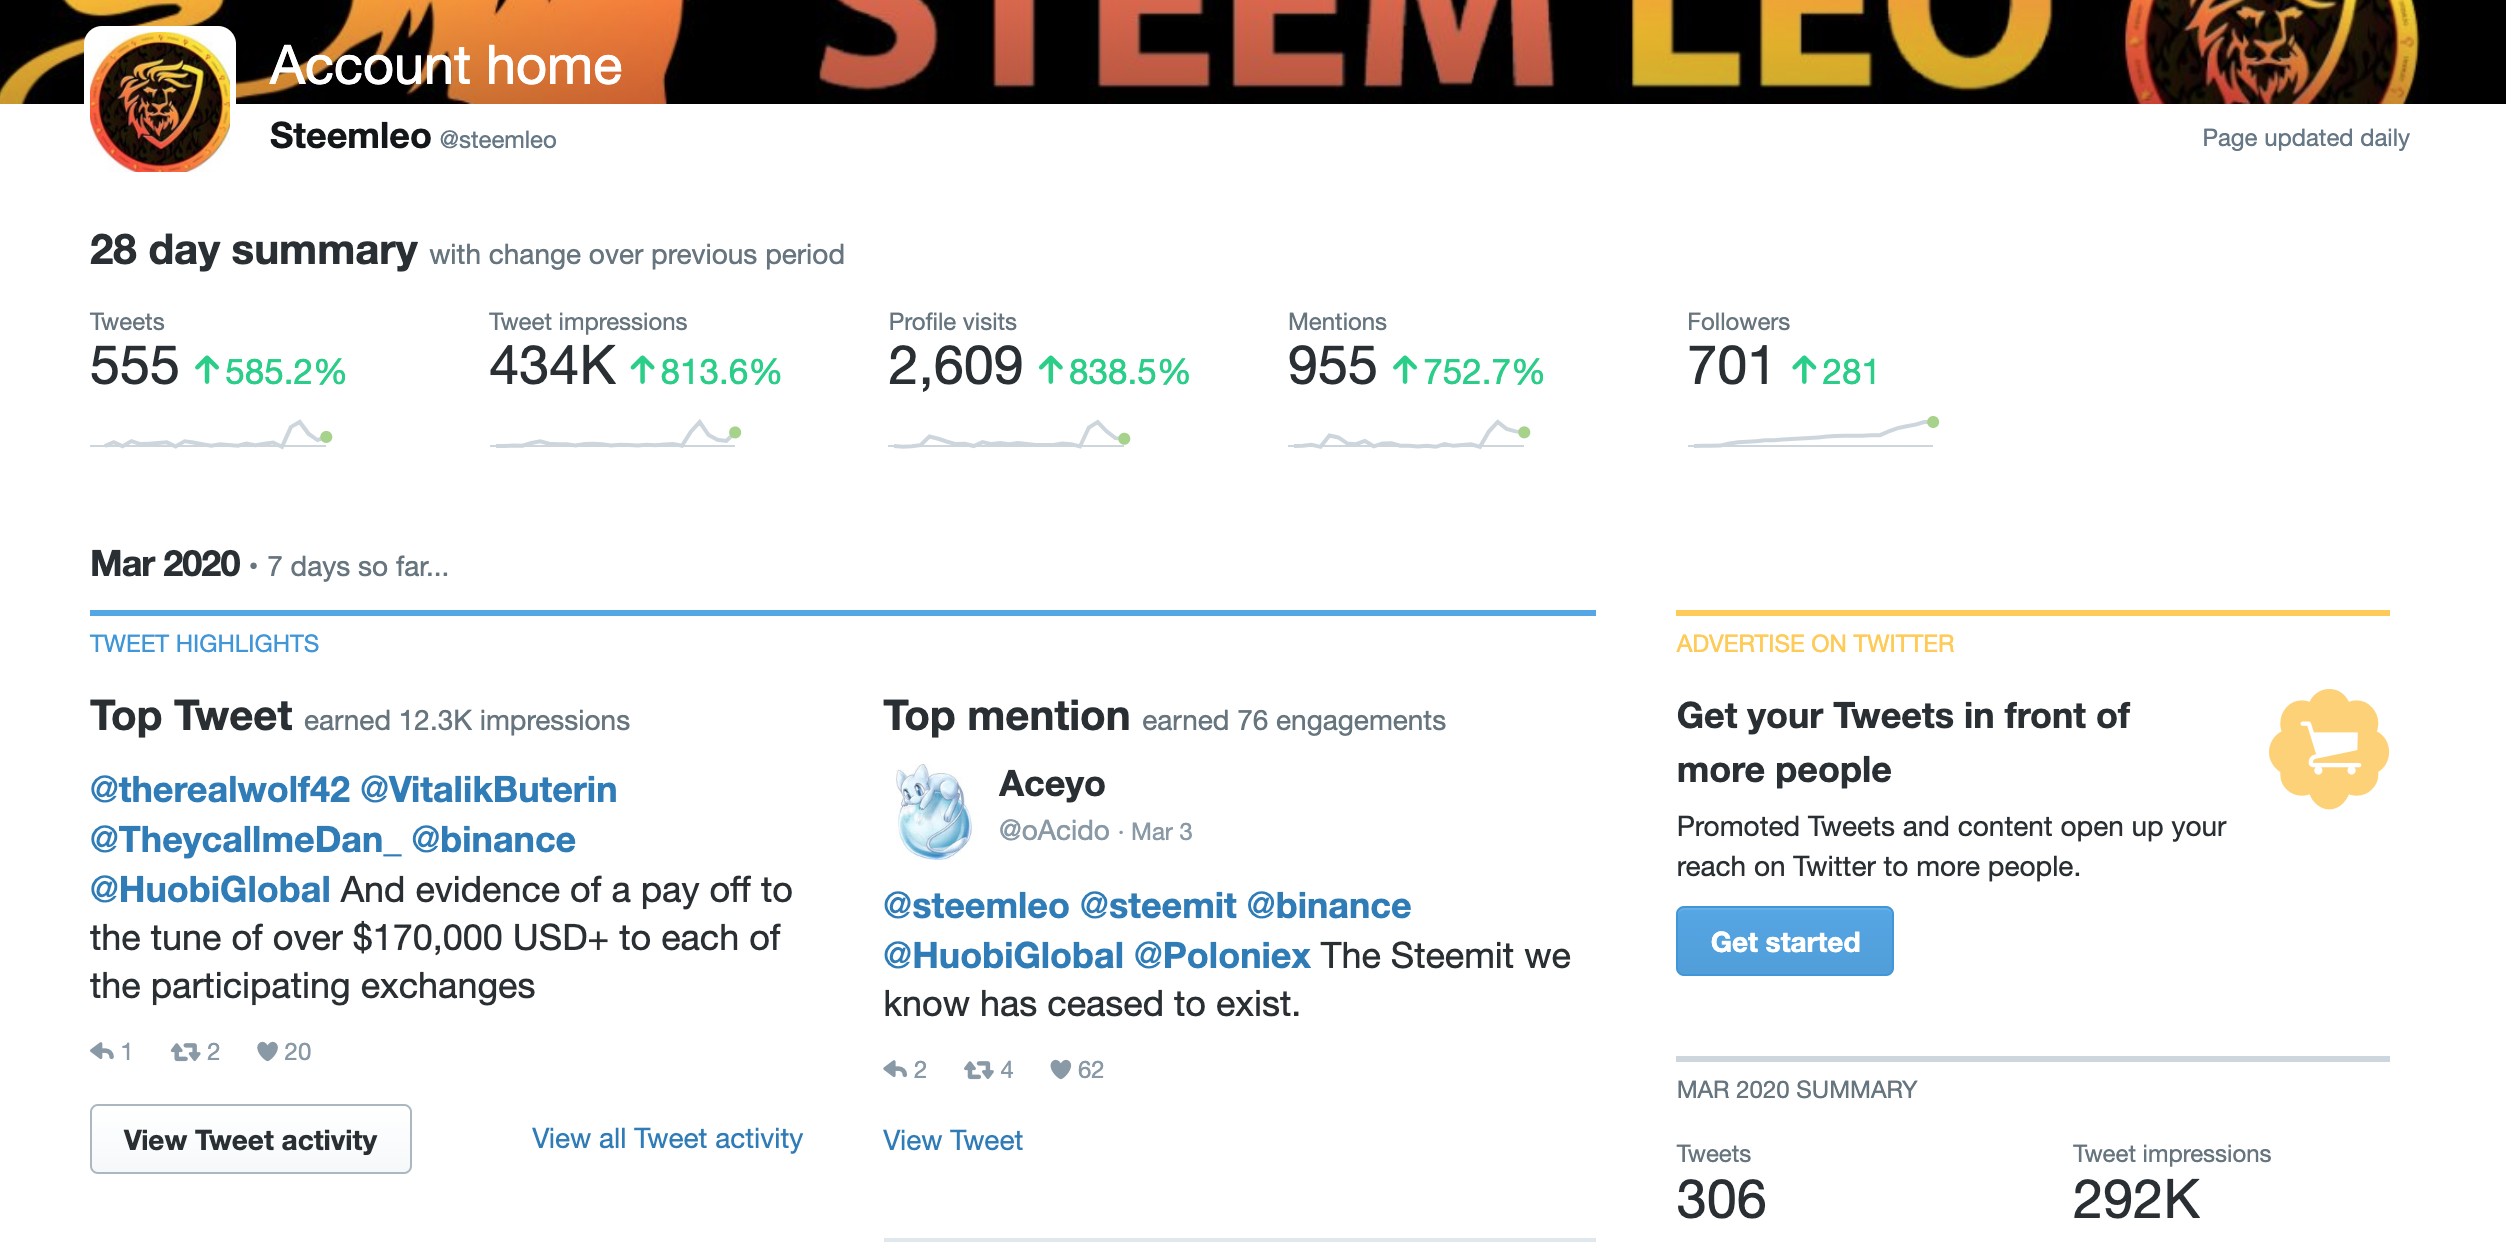Click the Steemleo lion profile avatar

click(160, 102)
